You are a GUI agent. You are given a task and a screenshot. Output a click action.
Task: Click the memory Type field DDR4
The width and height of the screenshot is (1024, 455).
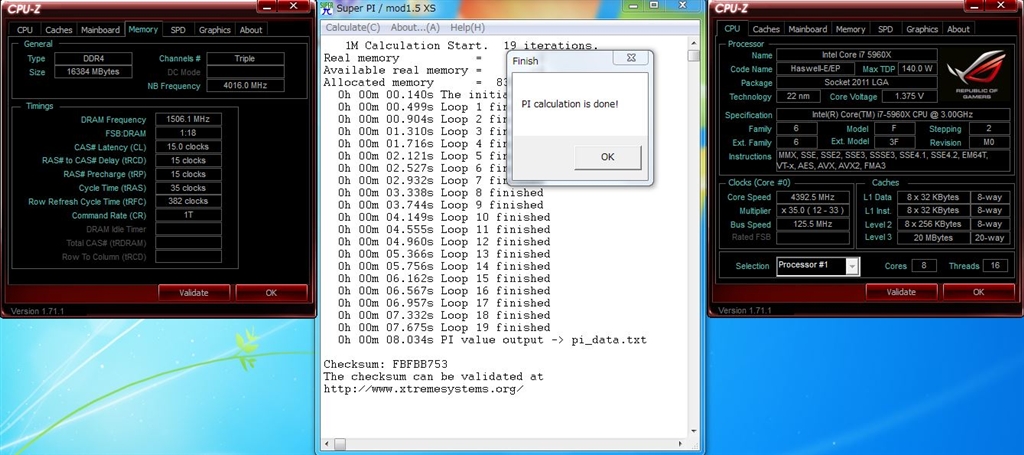pyautogui.click(x=93, y=58)
